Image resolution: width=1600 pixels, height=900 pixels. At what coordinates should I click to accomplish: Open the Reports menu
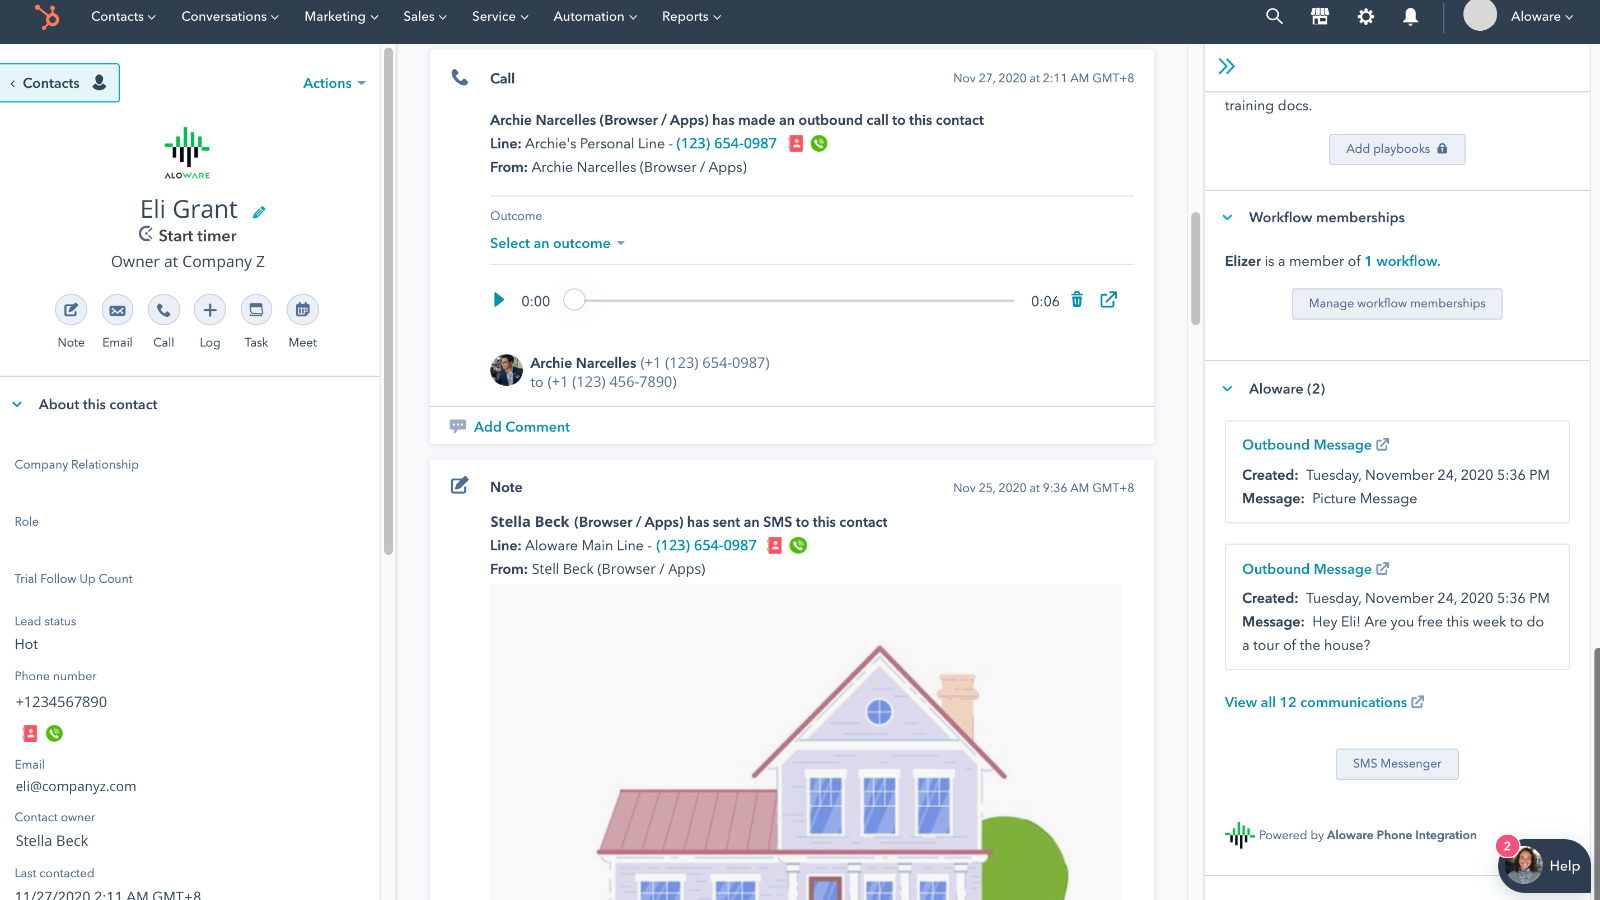pos(690,16)
